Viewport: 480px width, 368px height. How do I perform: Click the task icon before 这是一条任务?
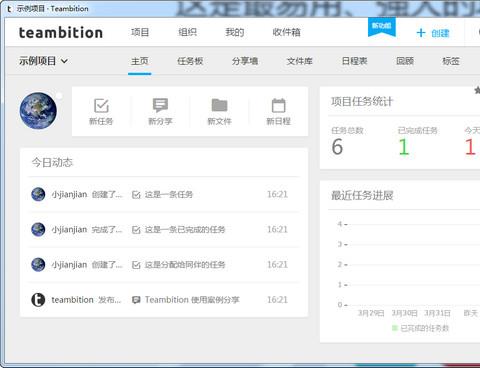click(136, 195)
